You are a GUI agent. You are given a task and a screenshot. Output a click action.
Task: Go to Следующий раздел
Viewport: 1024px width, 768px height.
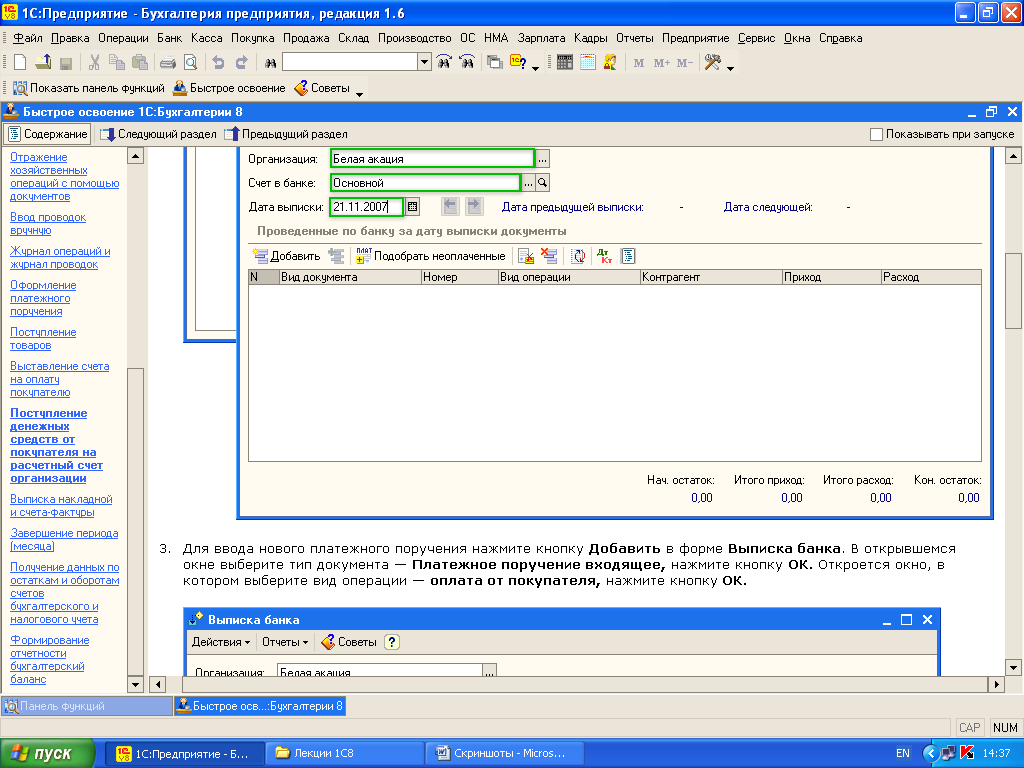point(158,134)
